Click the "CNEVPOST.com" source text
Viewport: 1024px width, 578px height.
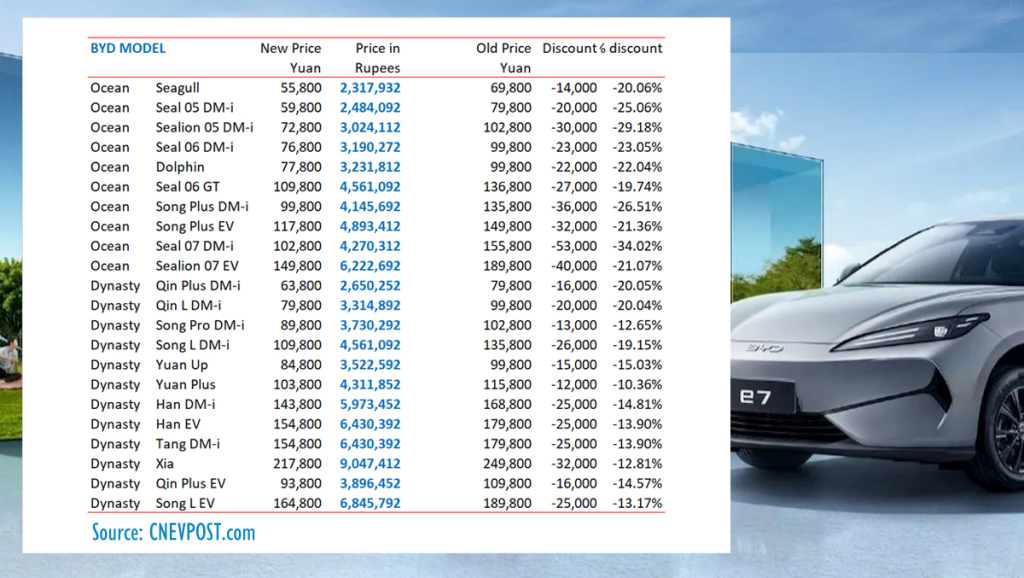coord(202,532)
